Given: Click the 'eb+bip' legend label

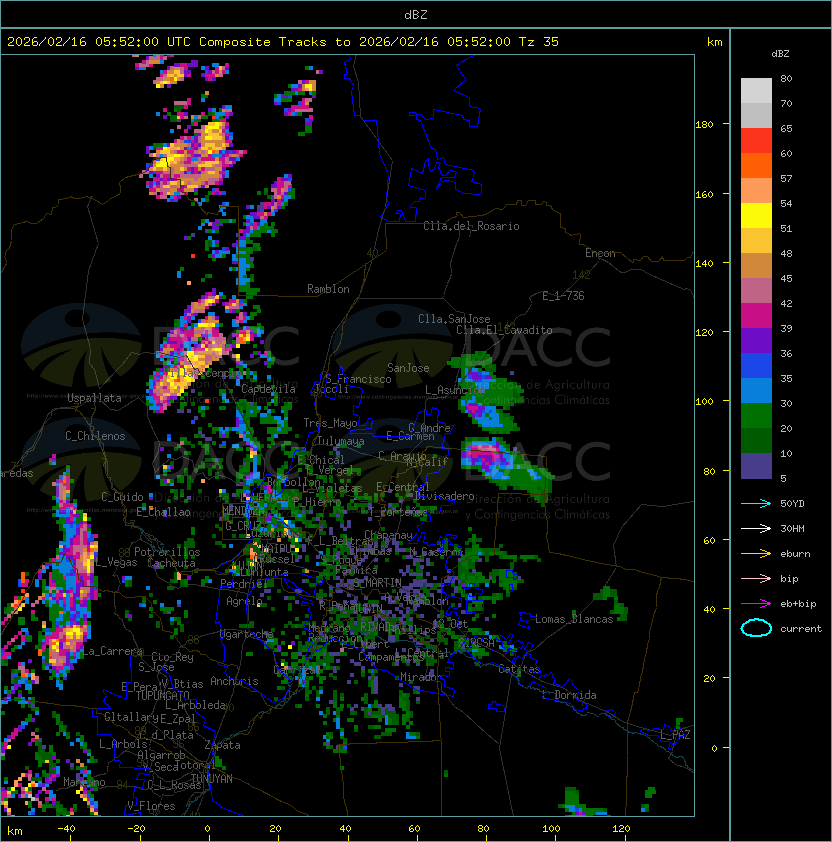Looking at the screenshot, I should point(798,604).
